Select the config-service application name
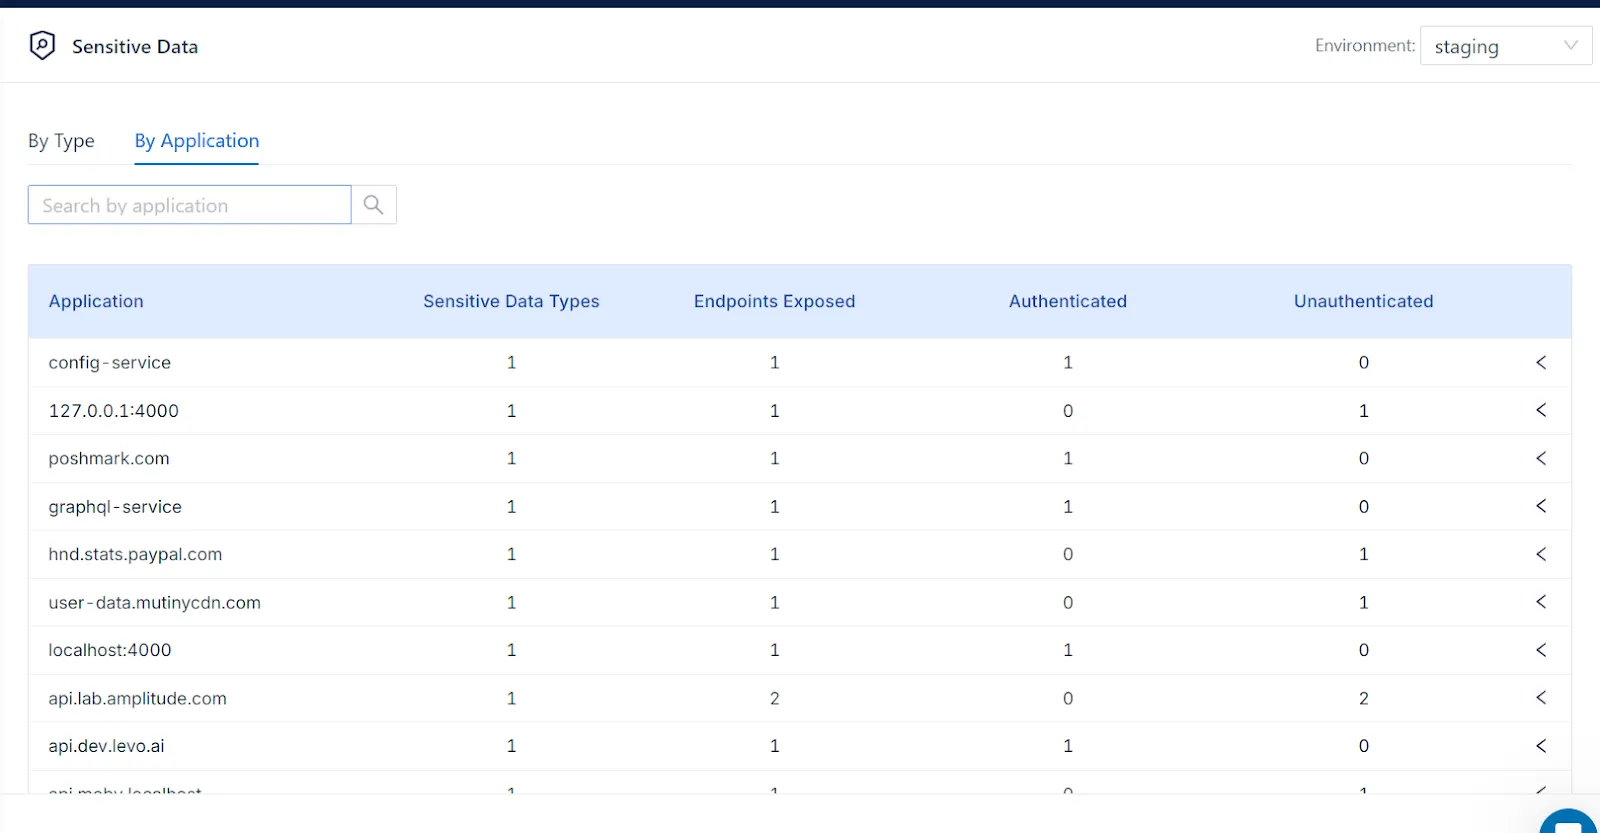The width and height of the screenshot is (1600, 833). (110, 363)
